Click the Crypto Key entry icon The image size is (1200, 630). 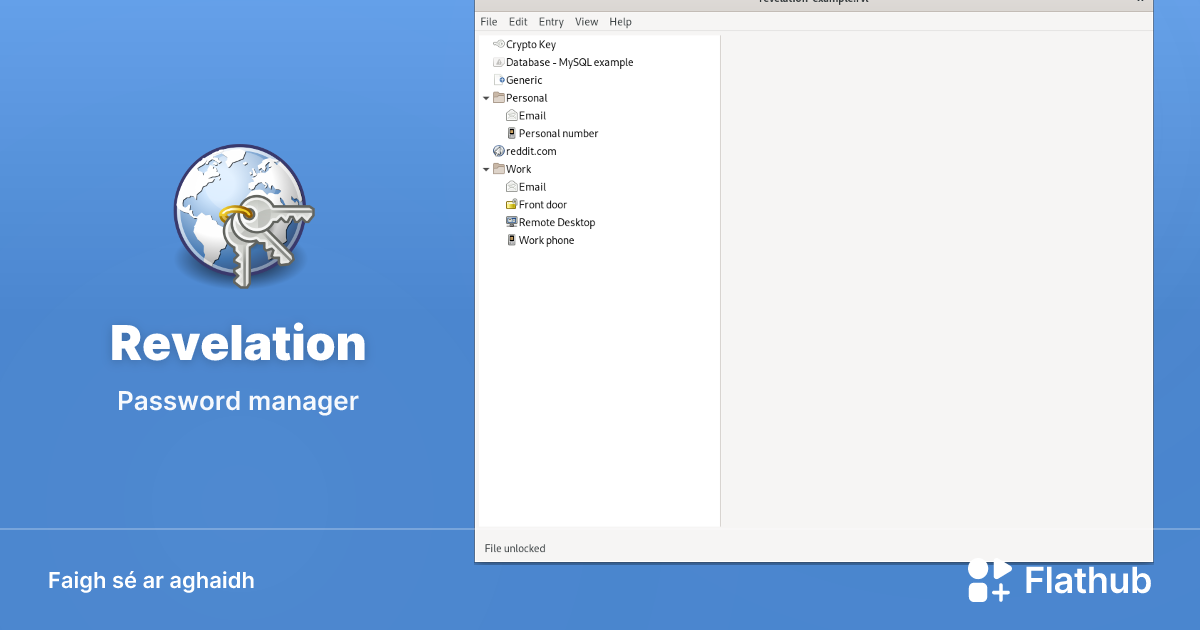(x=499, y=44)
